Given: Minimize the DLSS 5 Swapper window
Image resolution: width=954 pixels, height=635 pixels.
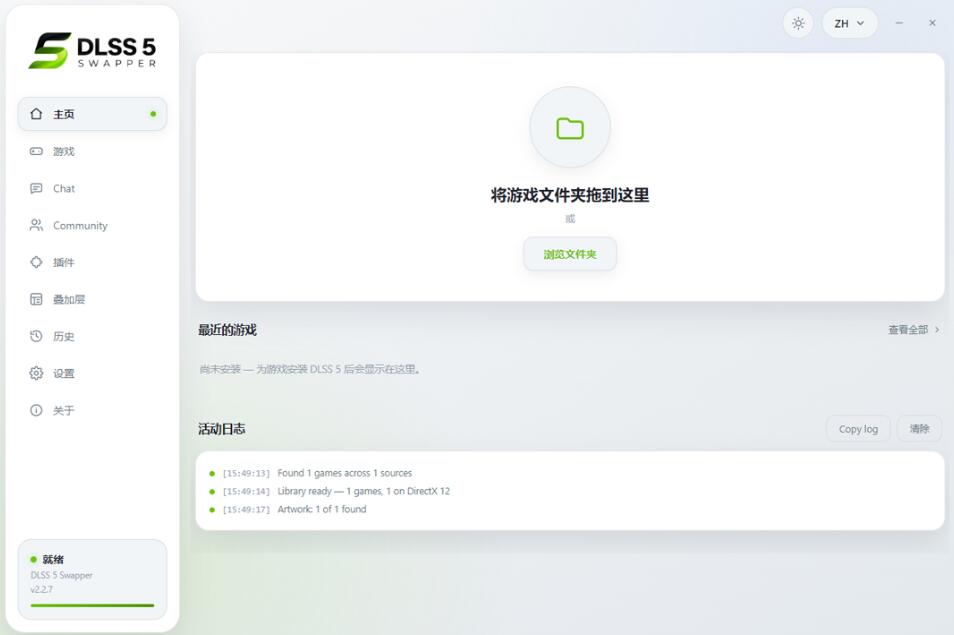Looking at the screenshot, I should [899, 23].
